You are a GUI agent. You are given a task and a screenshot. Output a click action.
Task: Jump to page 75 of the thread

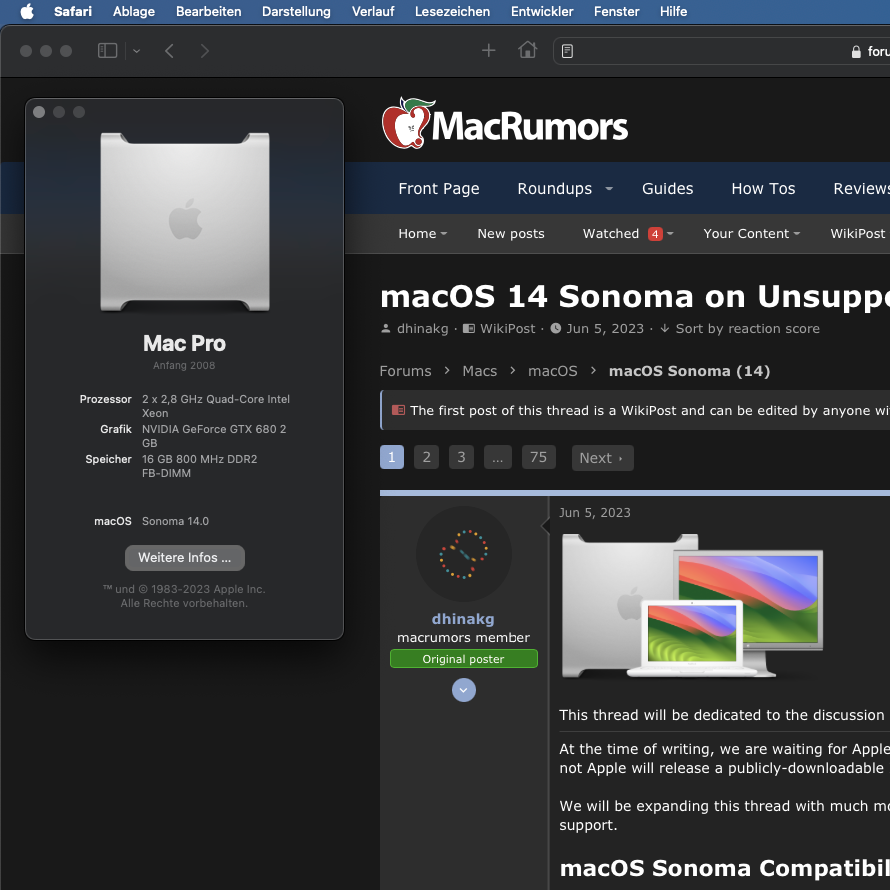pyautogui.click(x=539, y=457)
